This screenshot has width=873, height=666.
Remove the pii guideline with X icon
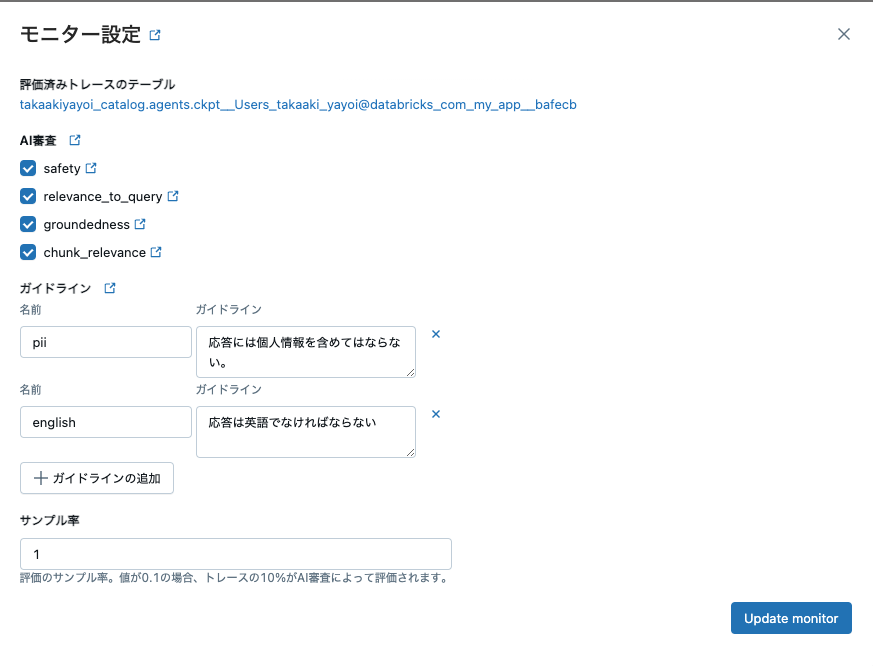point(436,334)
